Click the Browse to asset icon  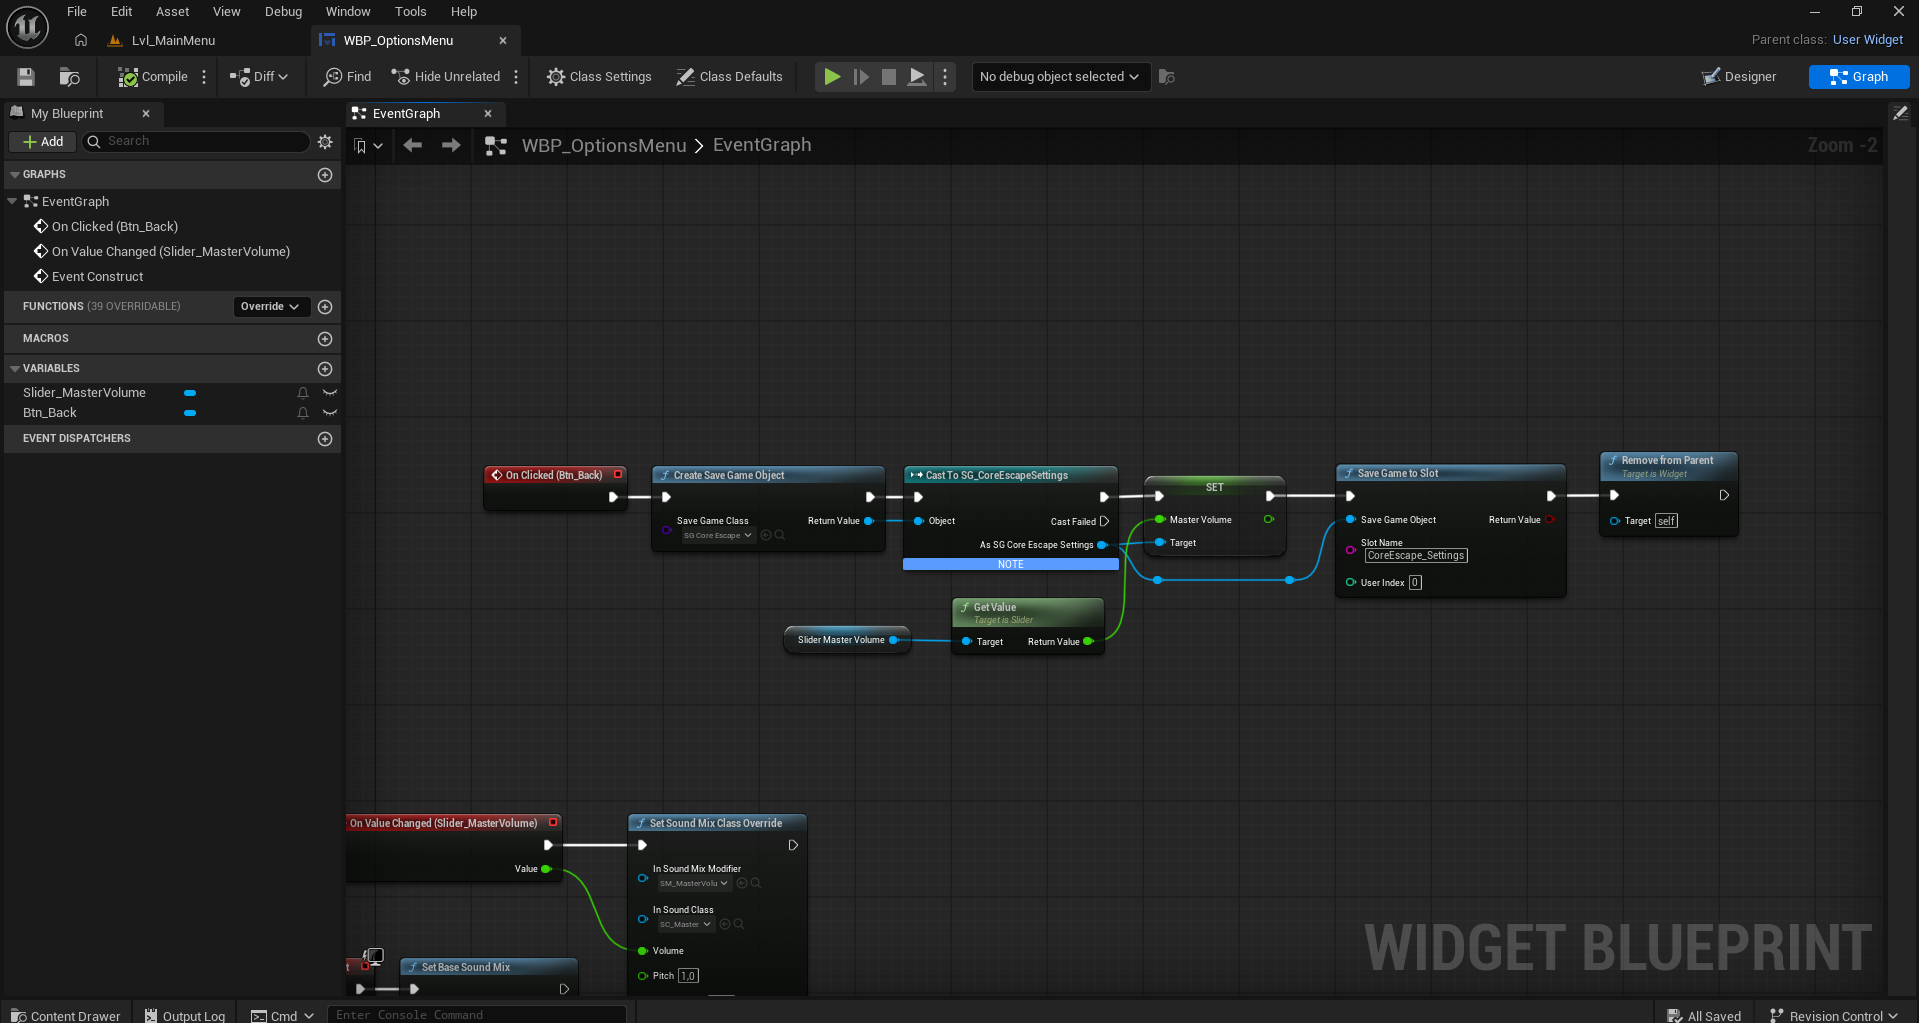[x=69, y=77]
